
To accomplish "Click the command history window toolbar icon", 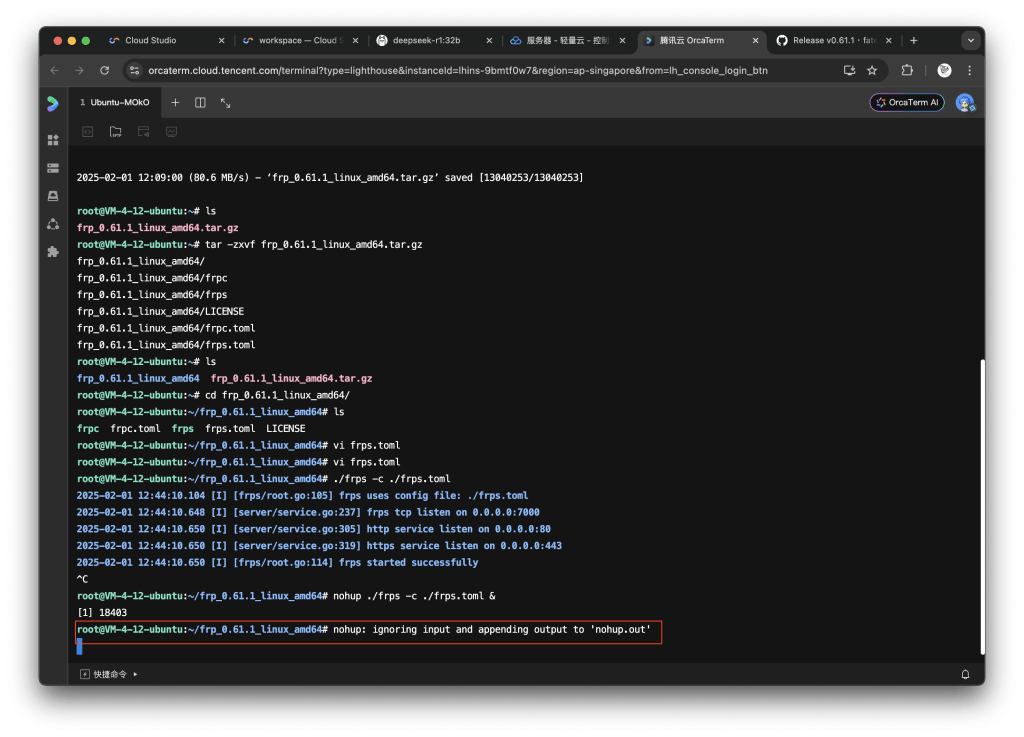I will click(x=144, y=132).
